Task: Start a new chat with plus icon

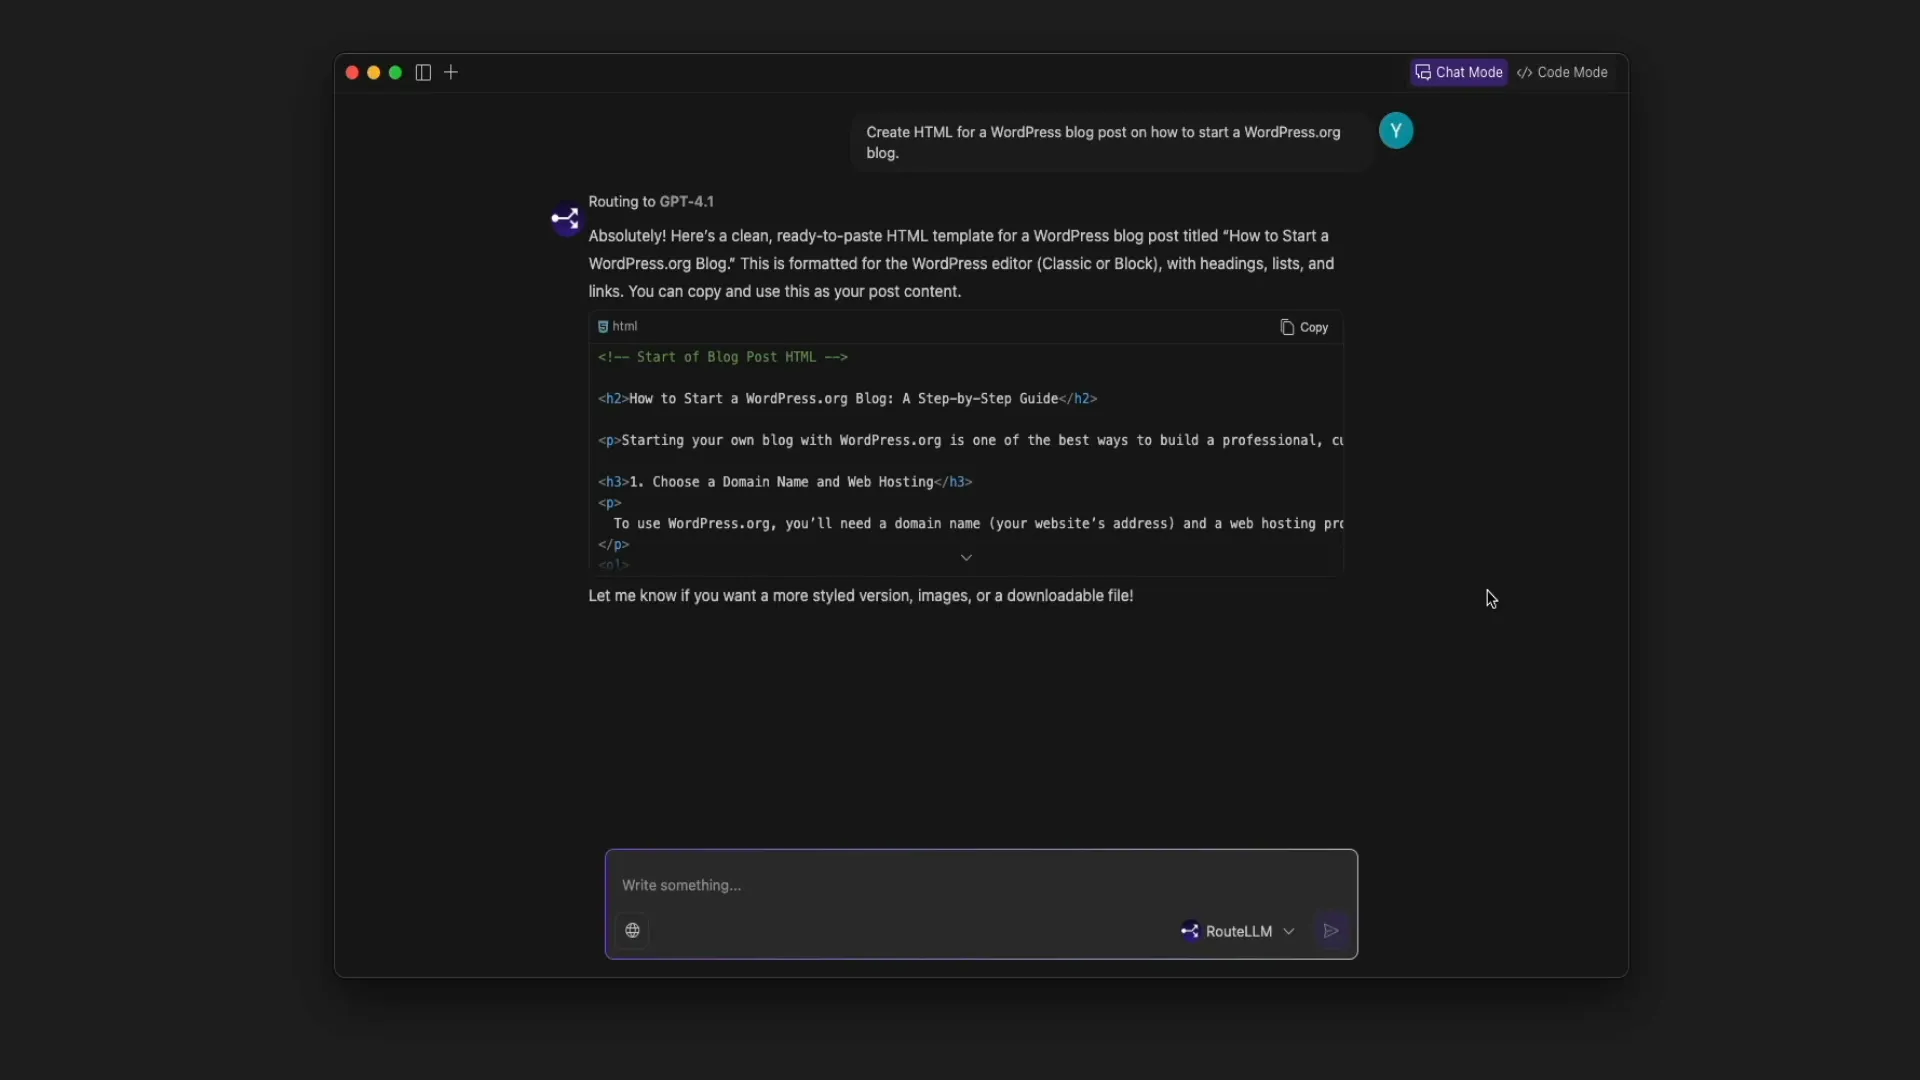Action: (x=451, y=73)
